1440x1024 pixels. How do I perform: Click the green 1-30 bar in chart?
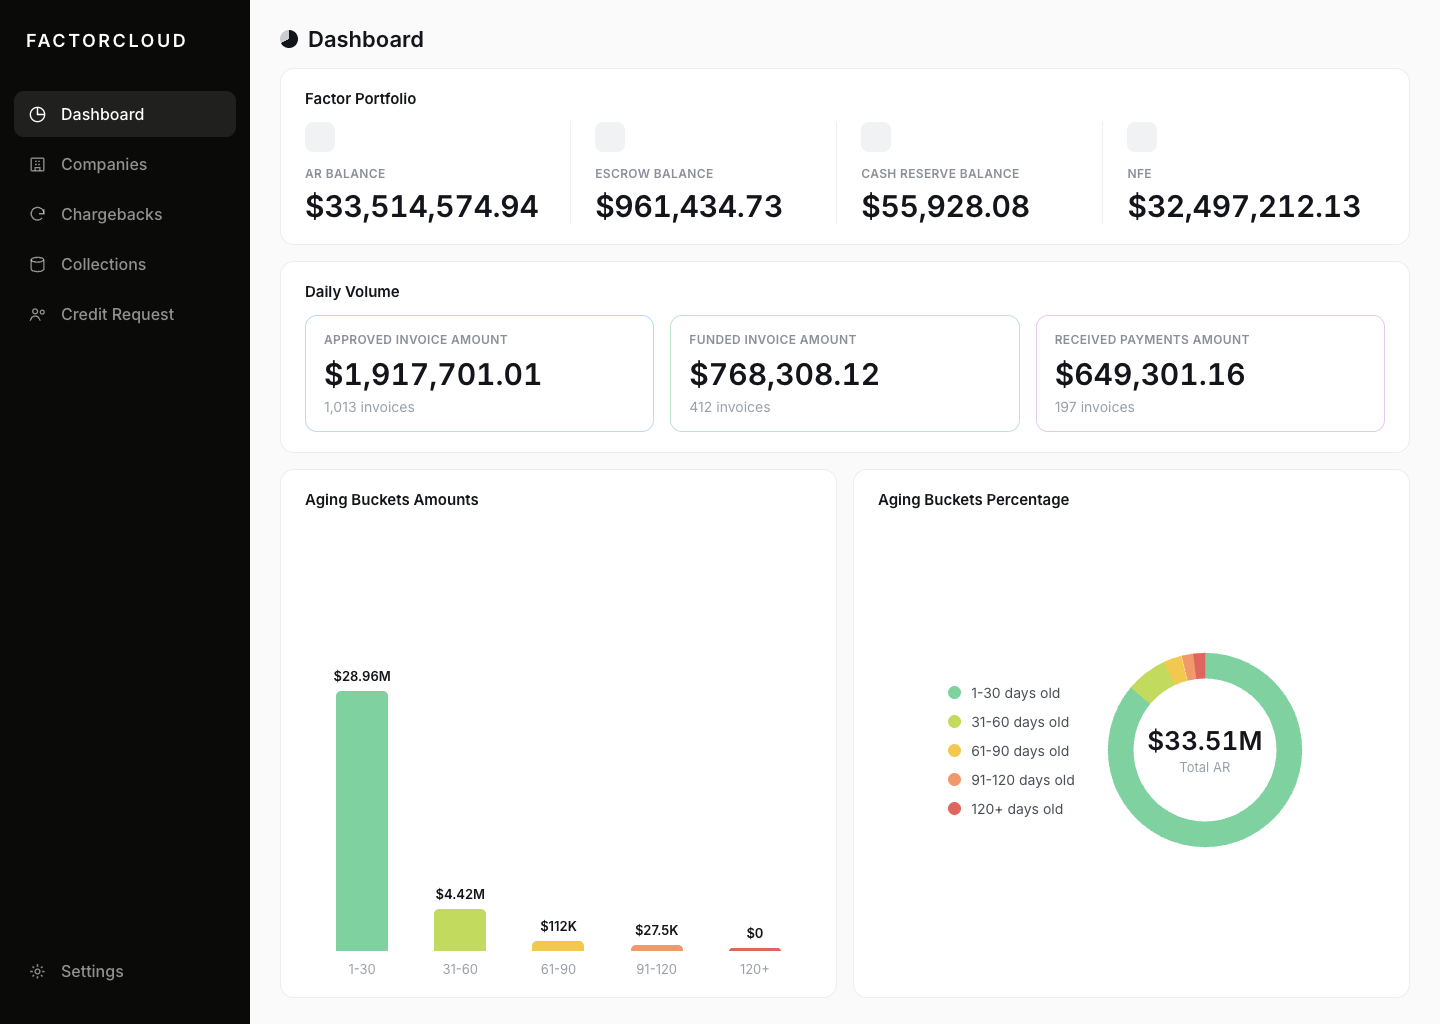pyautogui.click(x=362, y=821)
